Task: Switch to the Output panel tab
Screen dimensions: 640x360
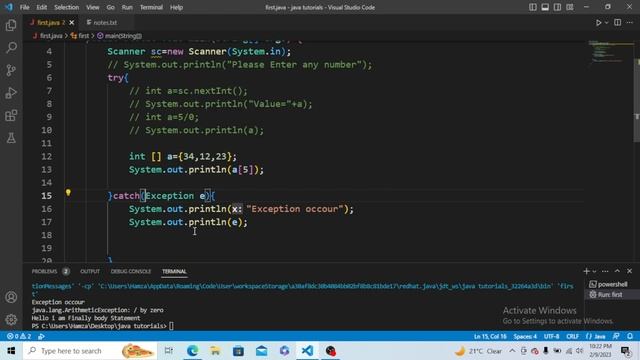Action: (90, 271)
